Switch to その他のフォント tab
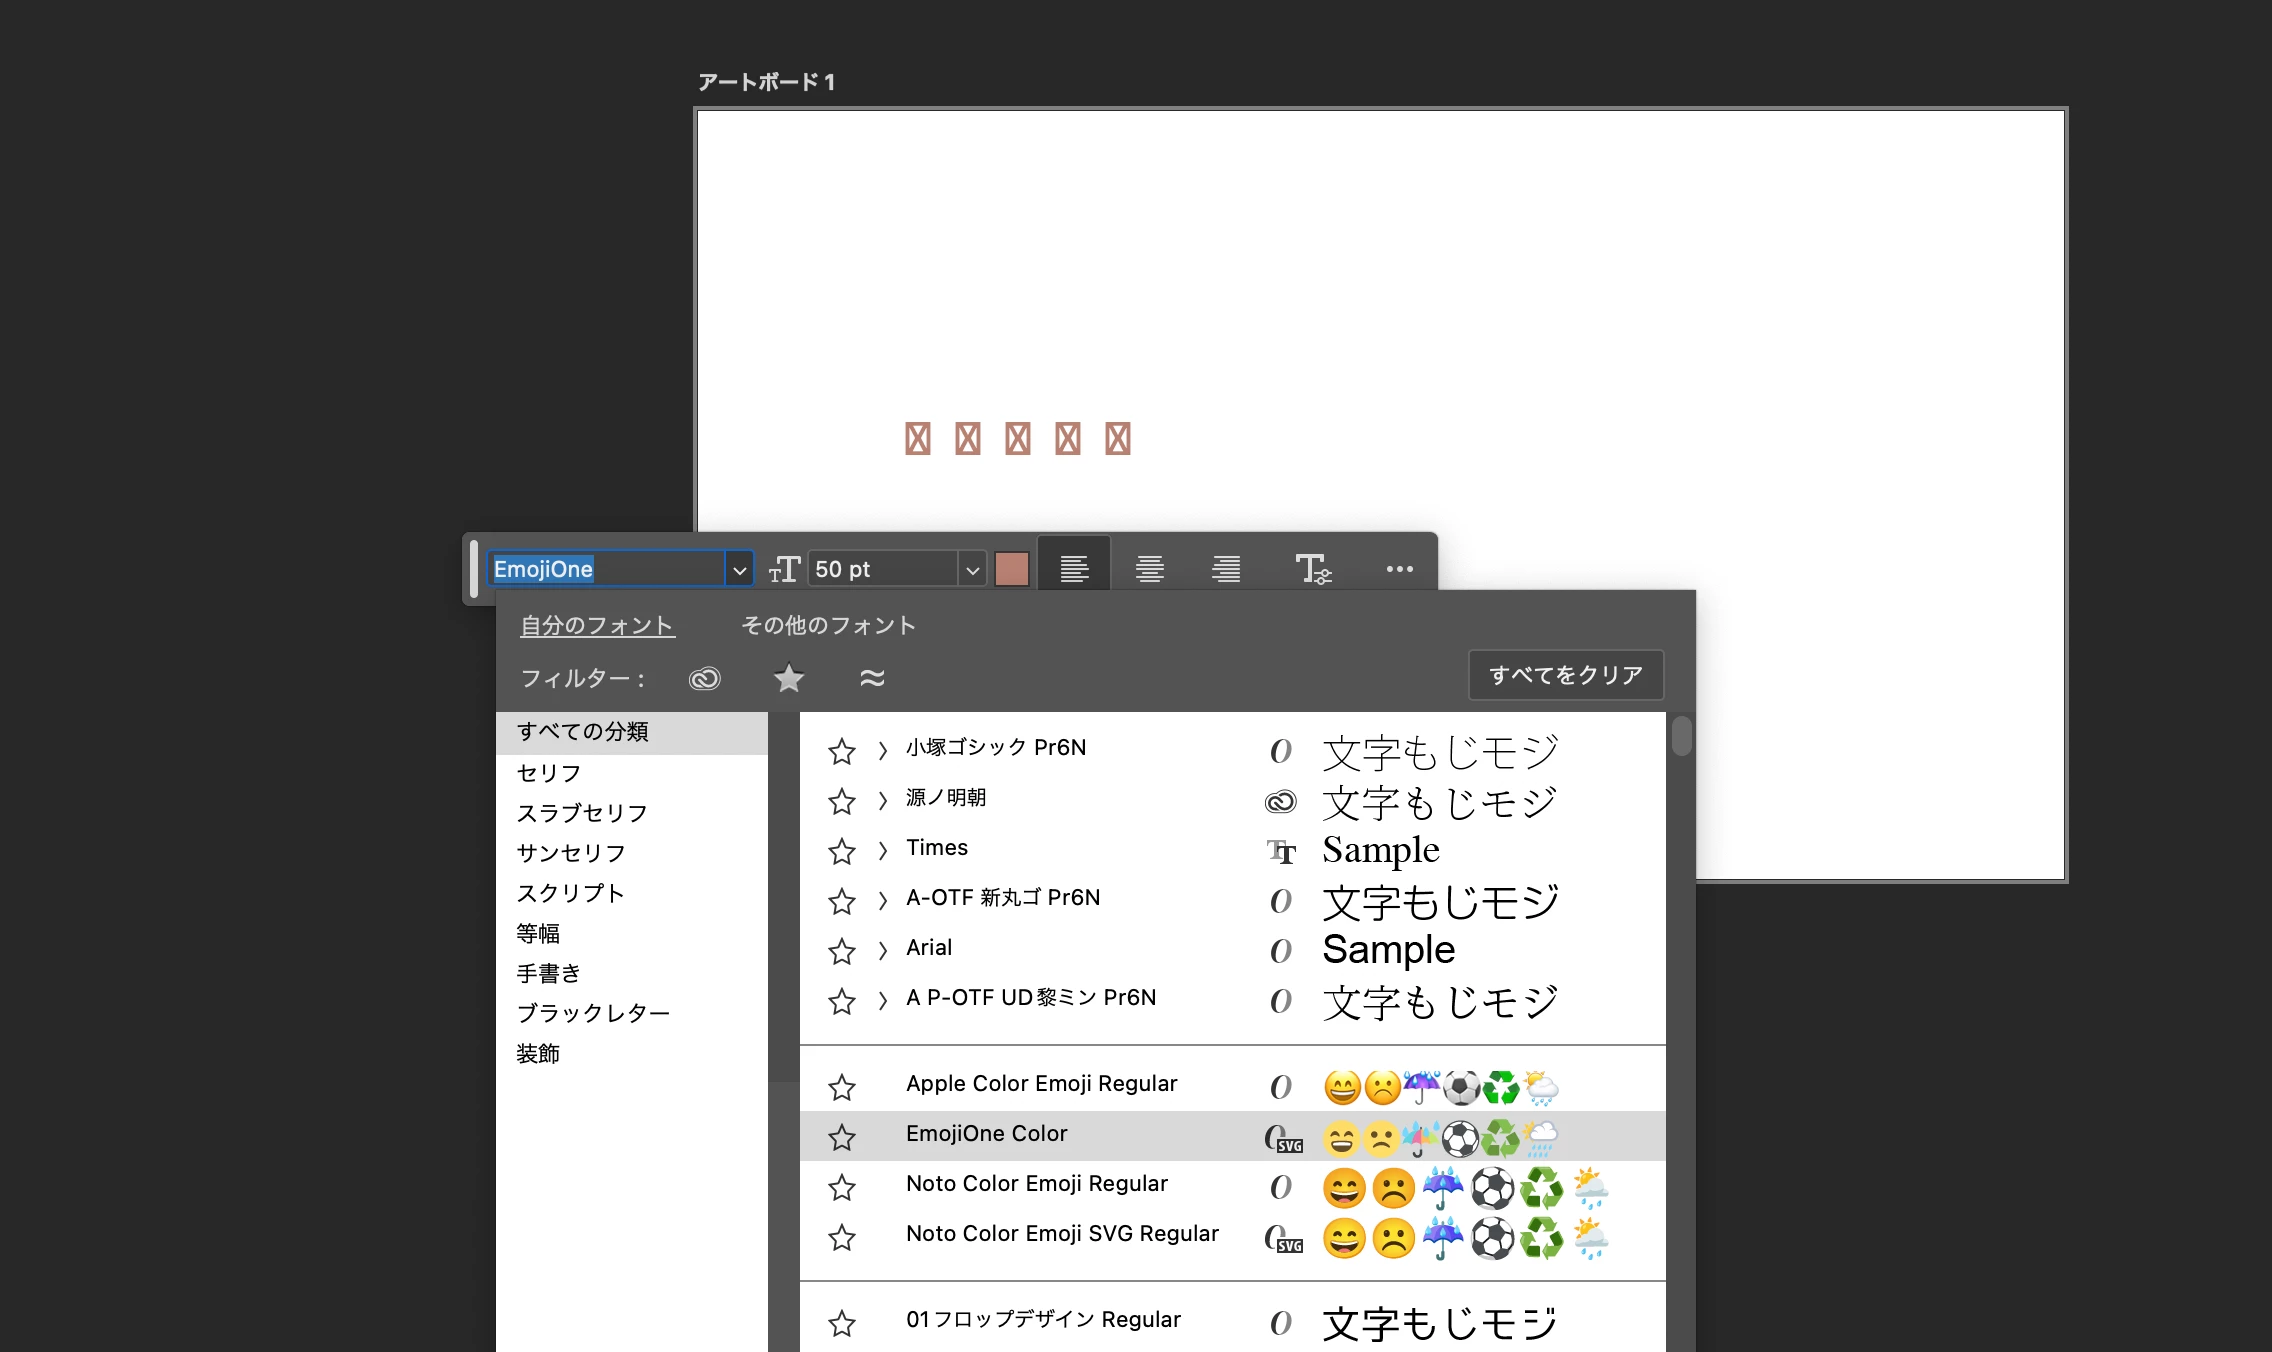The image size is (2272, 1352). click(x=828, y=626)
